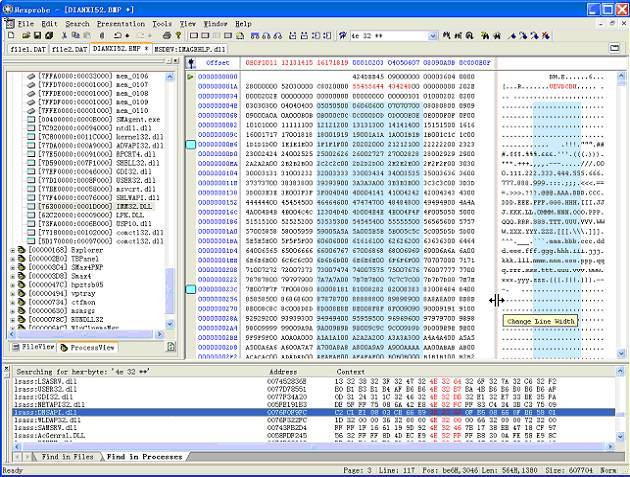Expand the [0000047C] hpztsb05 process node

coord(12,285)
